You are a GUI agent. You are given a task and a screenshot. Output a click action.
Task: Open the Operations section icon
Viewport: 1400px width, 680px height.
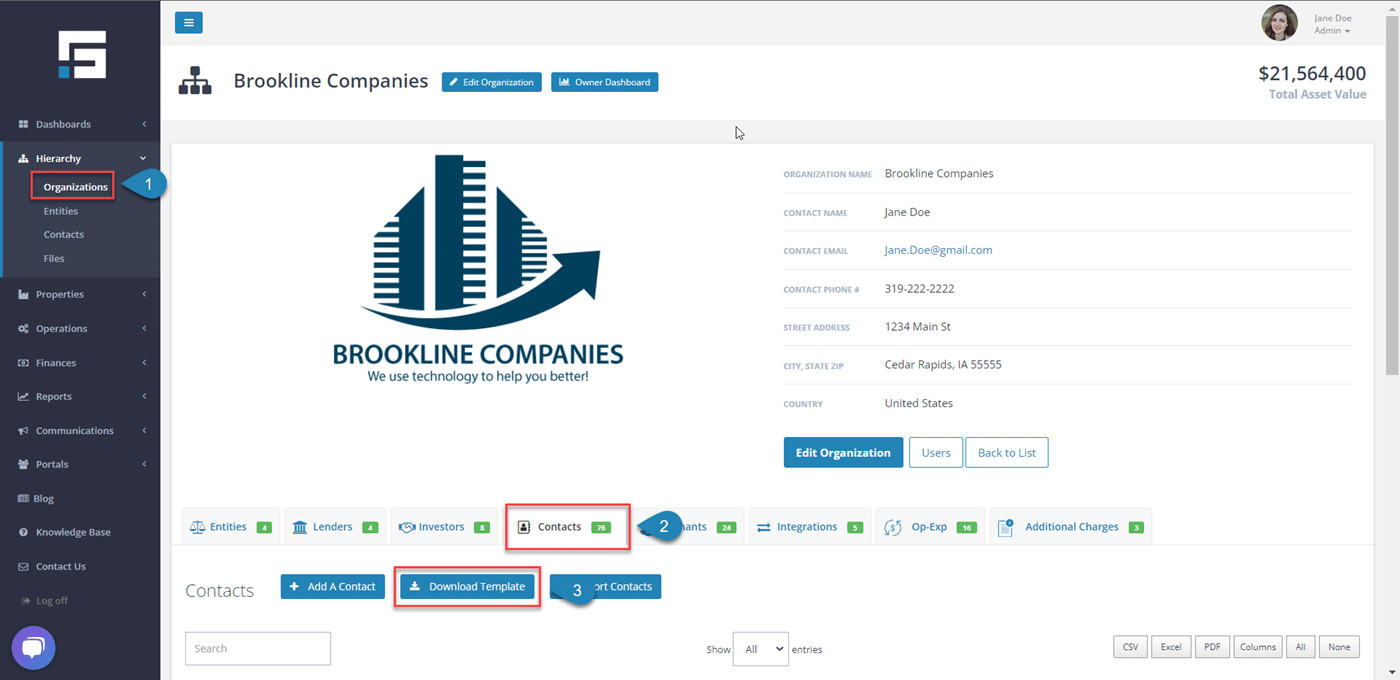click(x=21, y=328)
